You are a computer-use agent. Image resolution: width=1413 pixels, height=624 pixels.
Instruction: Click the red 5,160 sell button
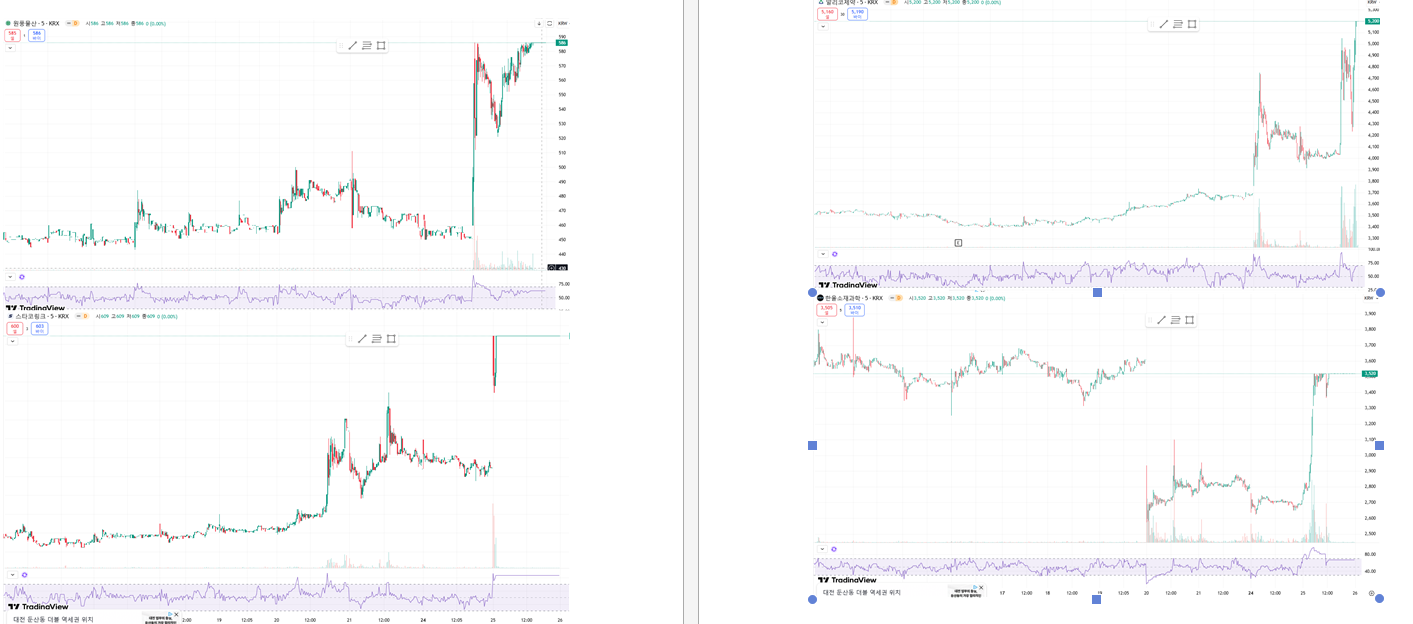(x=827, y=14)
